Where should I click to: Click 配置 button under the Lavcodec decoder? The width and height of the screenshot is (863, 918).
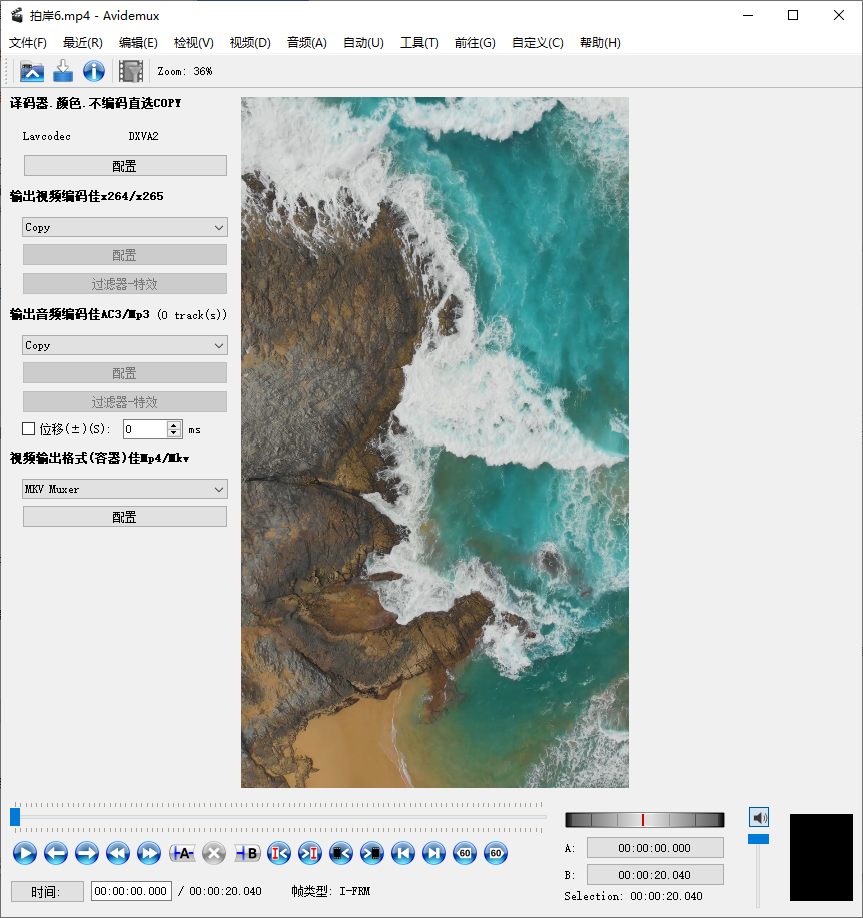pos(125,166)
